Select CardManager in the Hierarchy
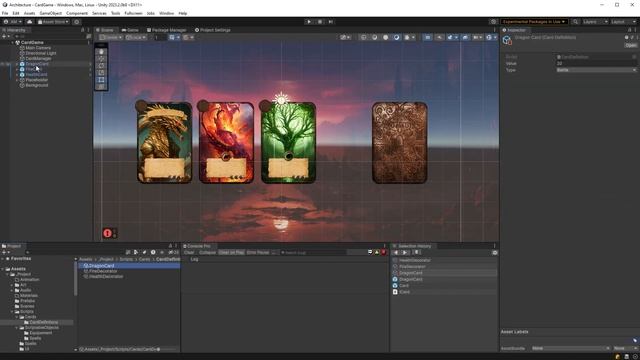Screen dimensions: 640x360 coord(38,58)
